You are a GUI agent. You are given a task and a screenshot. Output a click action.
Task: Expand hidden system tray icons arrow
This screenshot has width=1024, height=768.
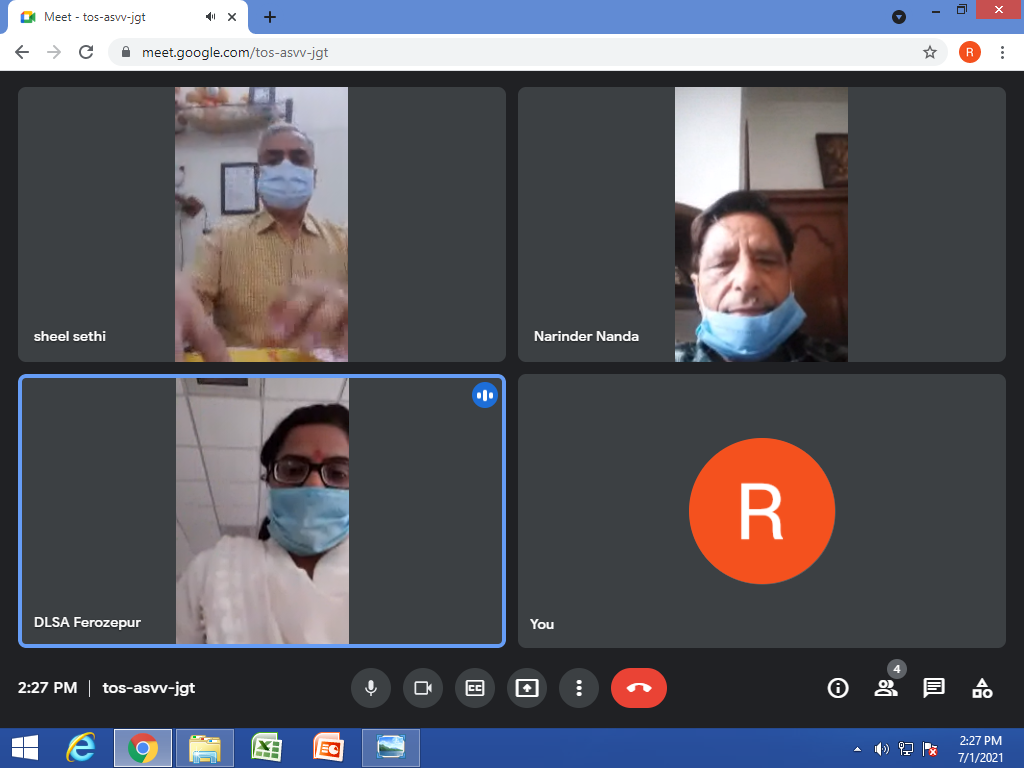pyautogui.click(x=857, y=749)
